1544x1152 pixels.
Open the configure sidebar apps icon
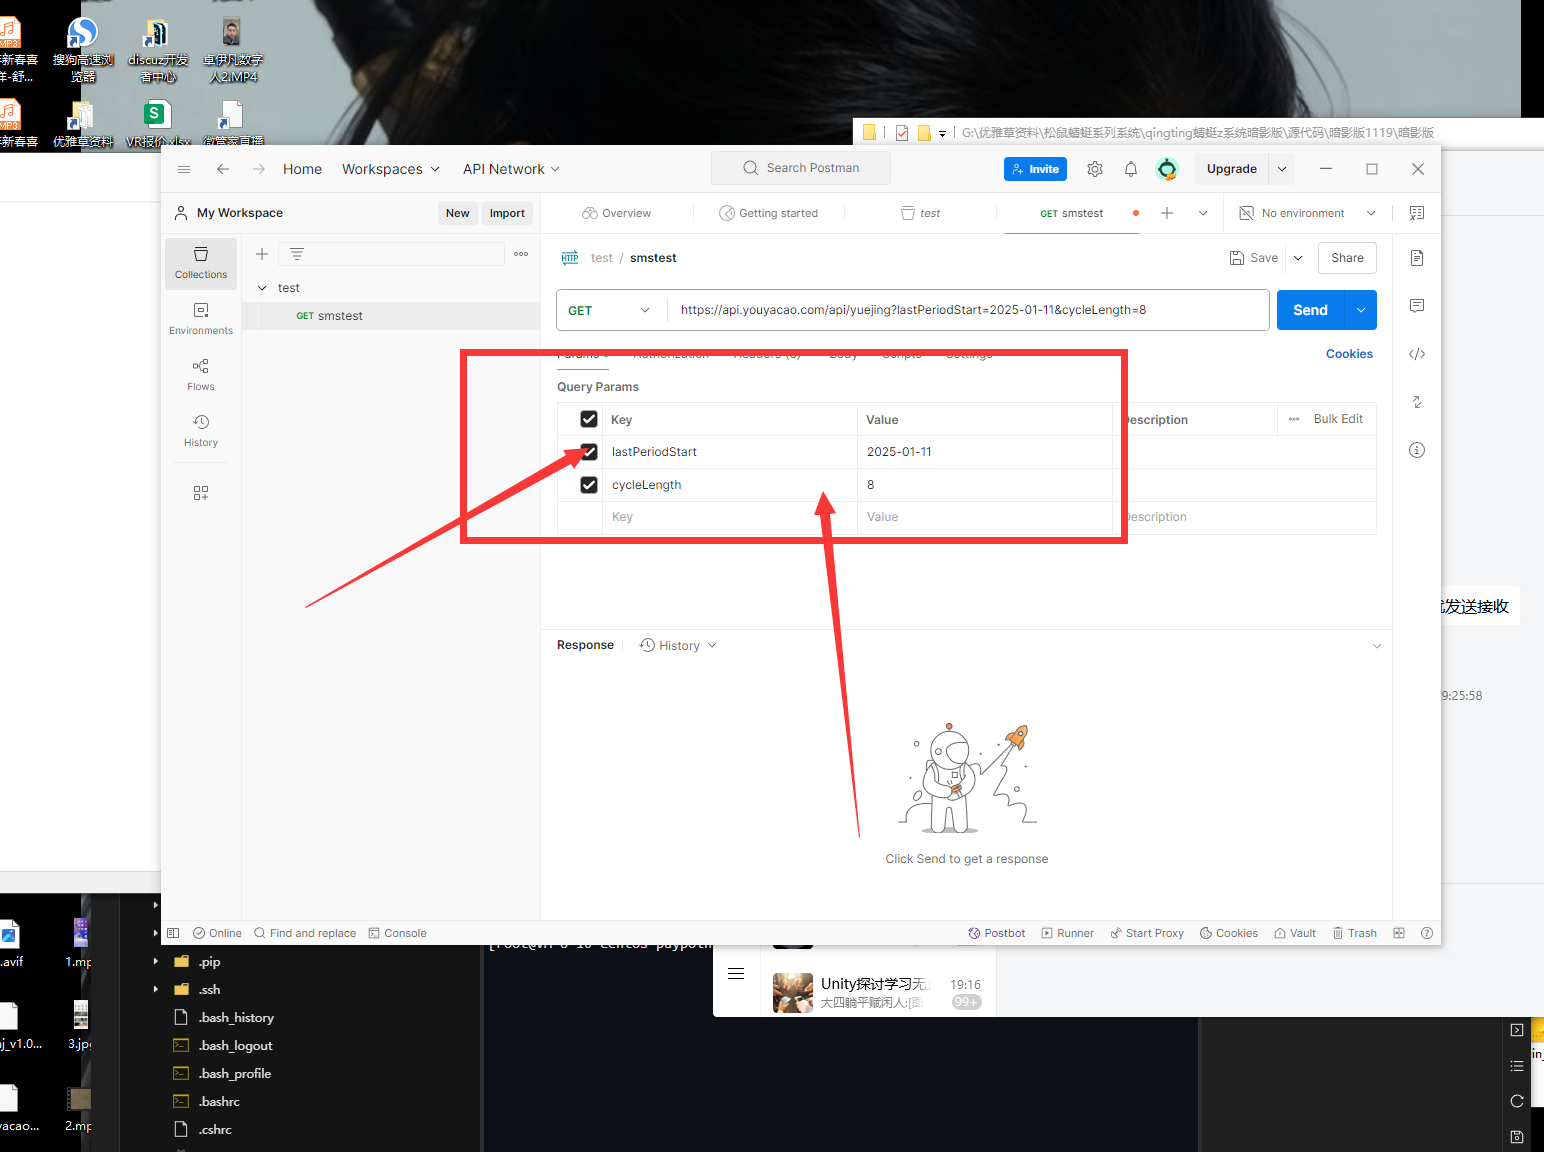(x=201, y=493)
